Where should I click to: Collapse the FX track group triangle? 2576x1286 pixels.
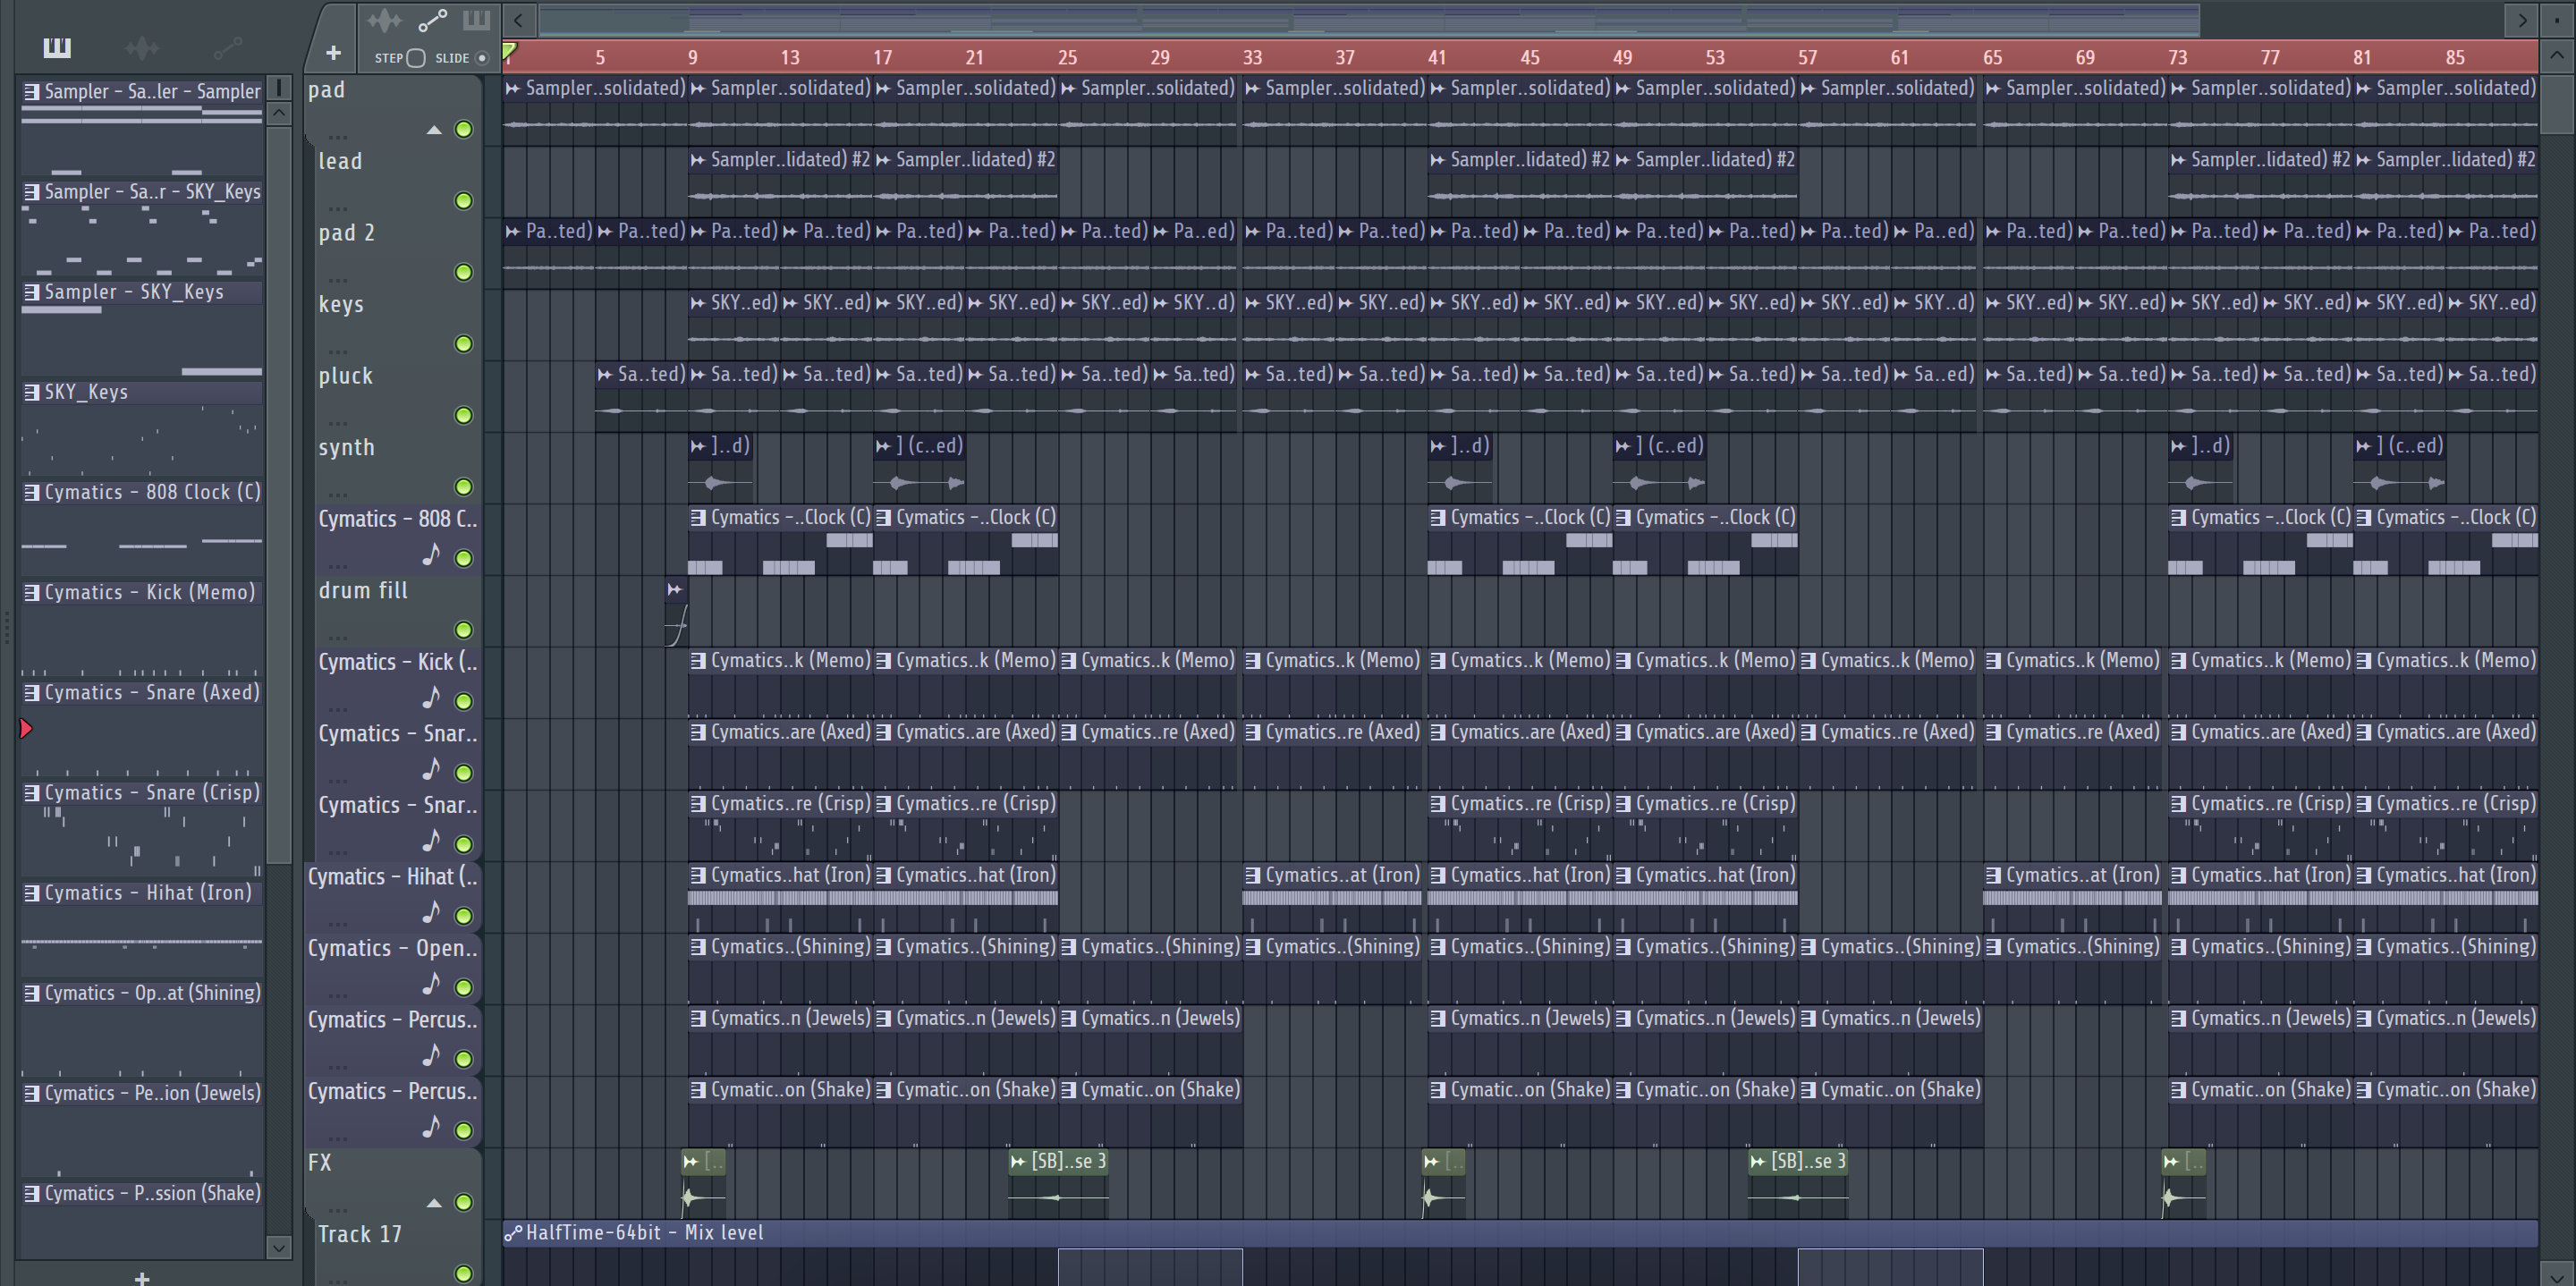[x=434, y=1203]
